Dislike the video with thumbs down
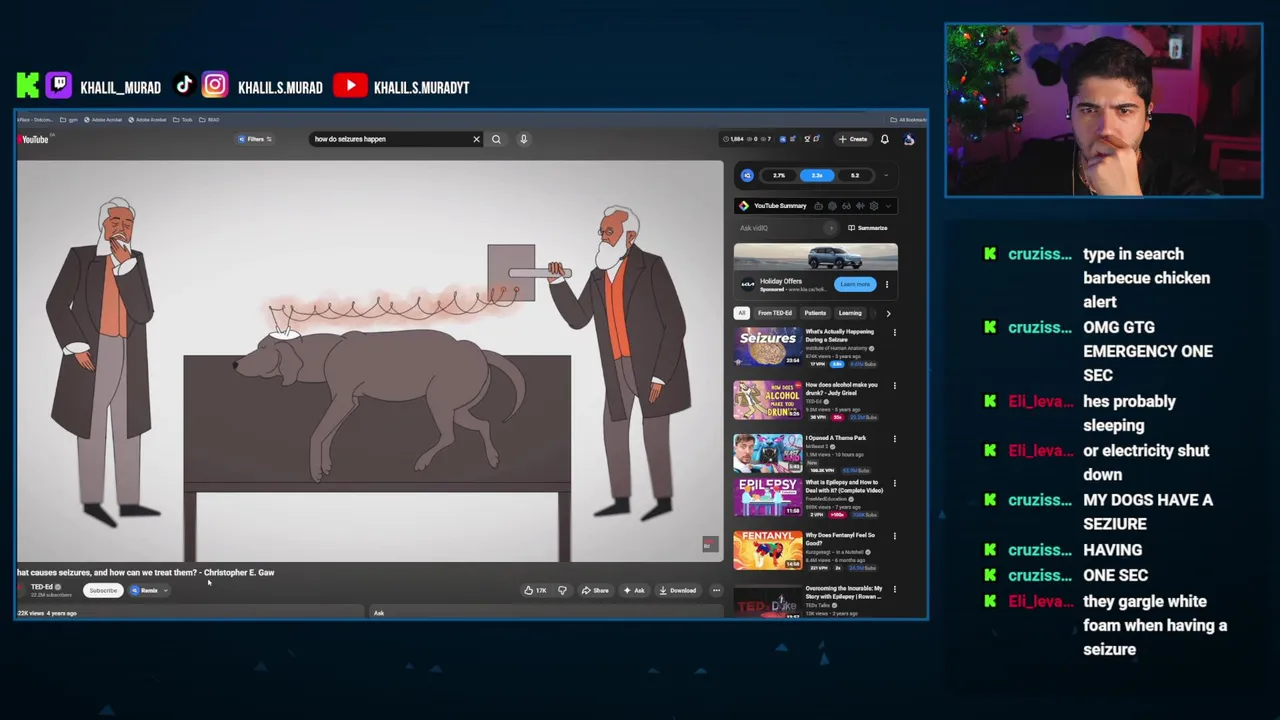1280x720 pixels. (x=562, y=590)
